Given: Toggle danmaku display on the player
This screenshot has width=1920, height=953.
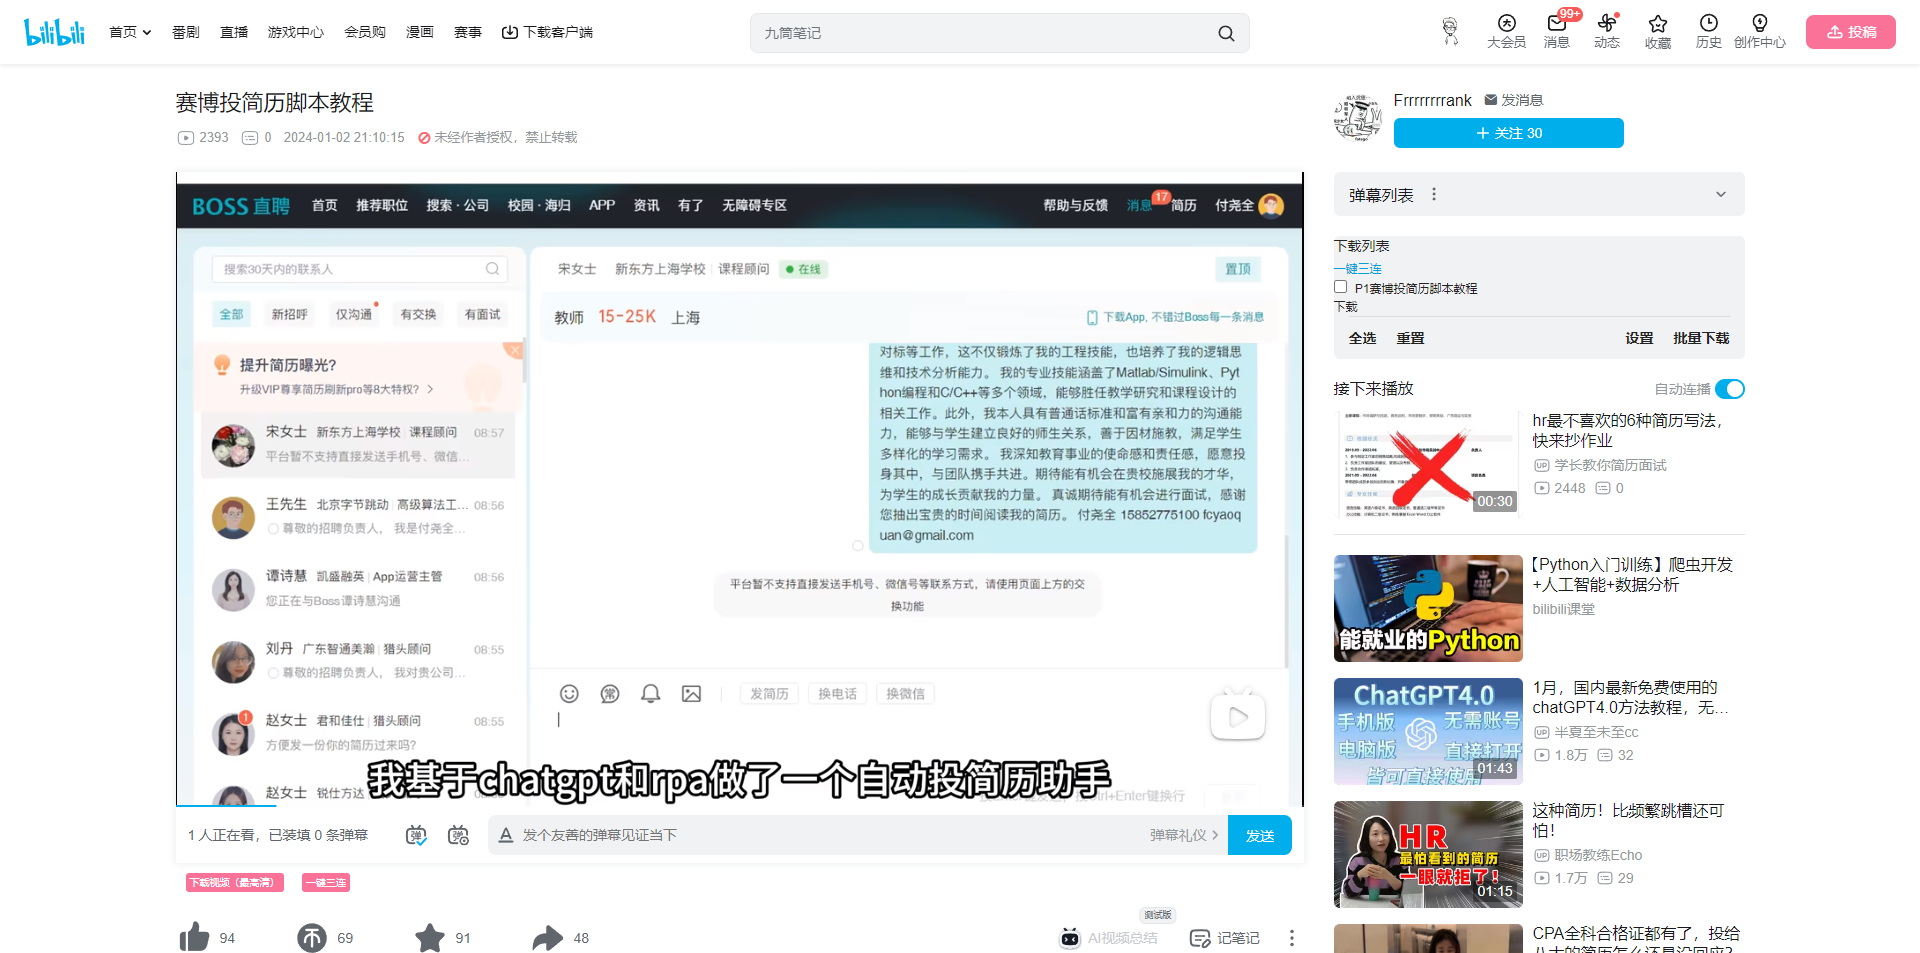Looking at the screenshot, I should pyautogui.click(x=416, y=835).
